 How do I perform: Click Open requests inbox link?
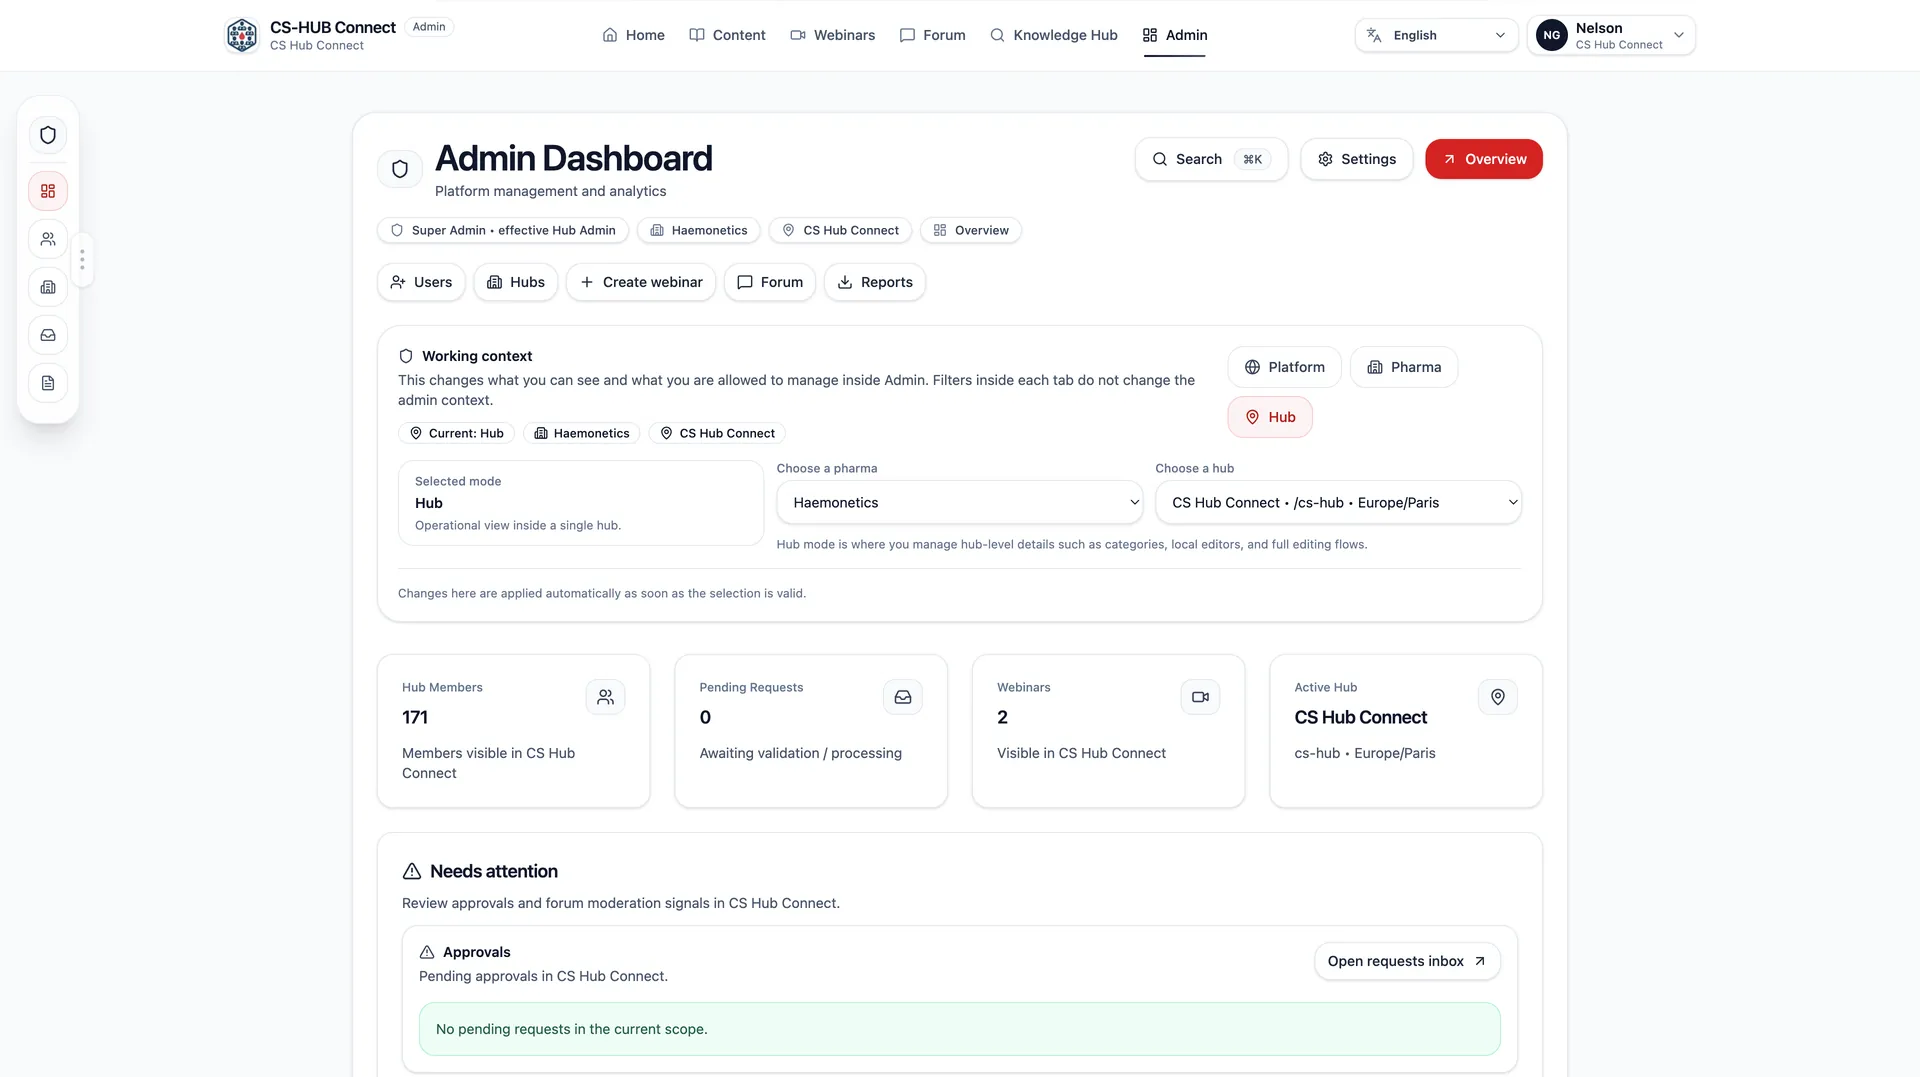1406,961
